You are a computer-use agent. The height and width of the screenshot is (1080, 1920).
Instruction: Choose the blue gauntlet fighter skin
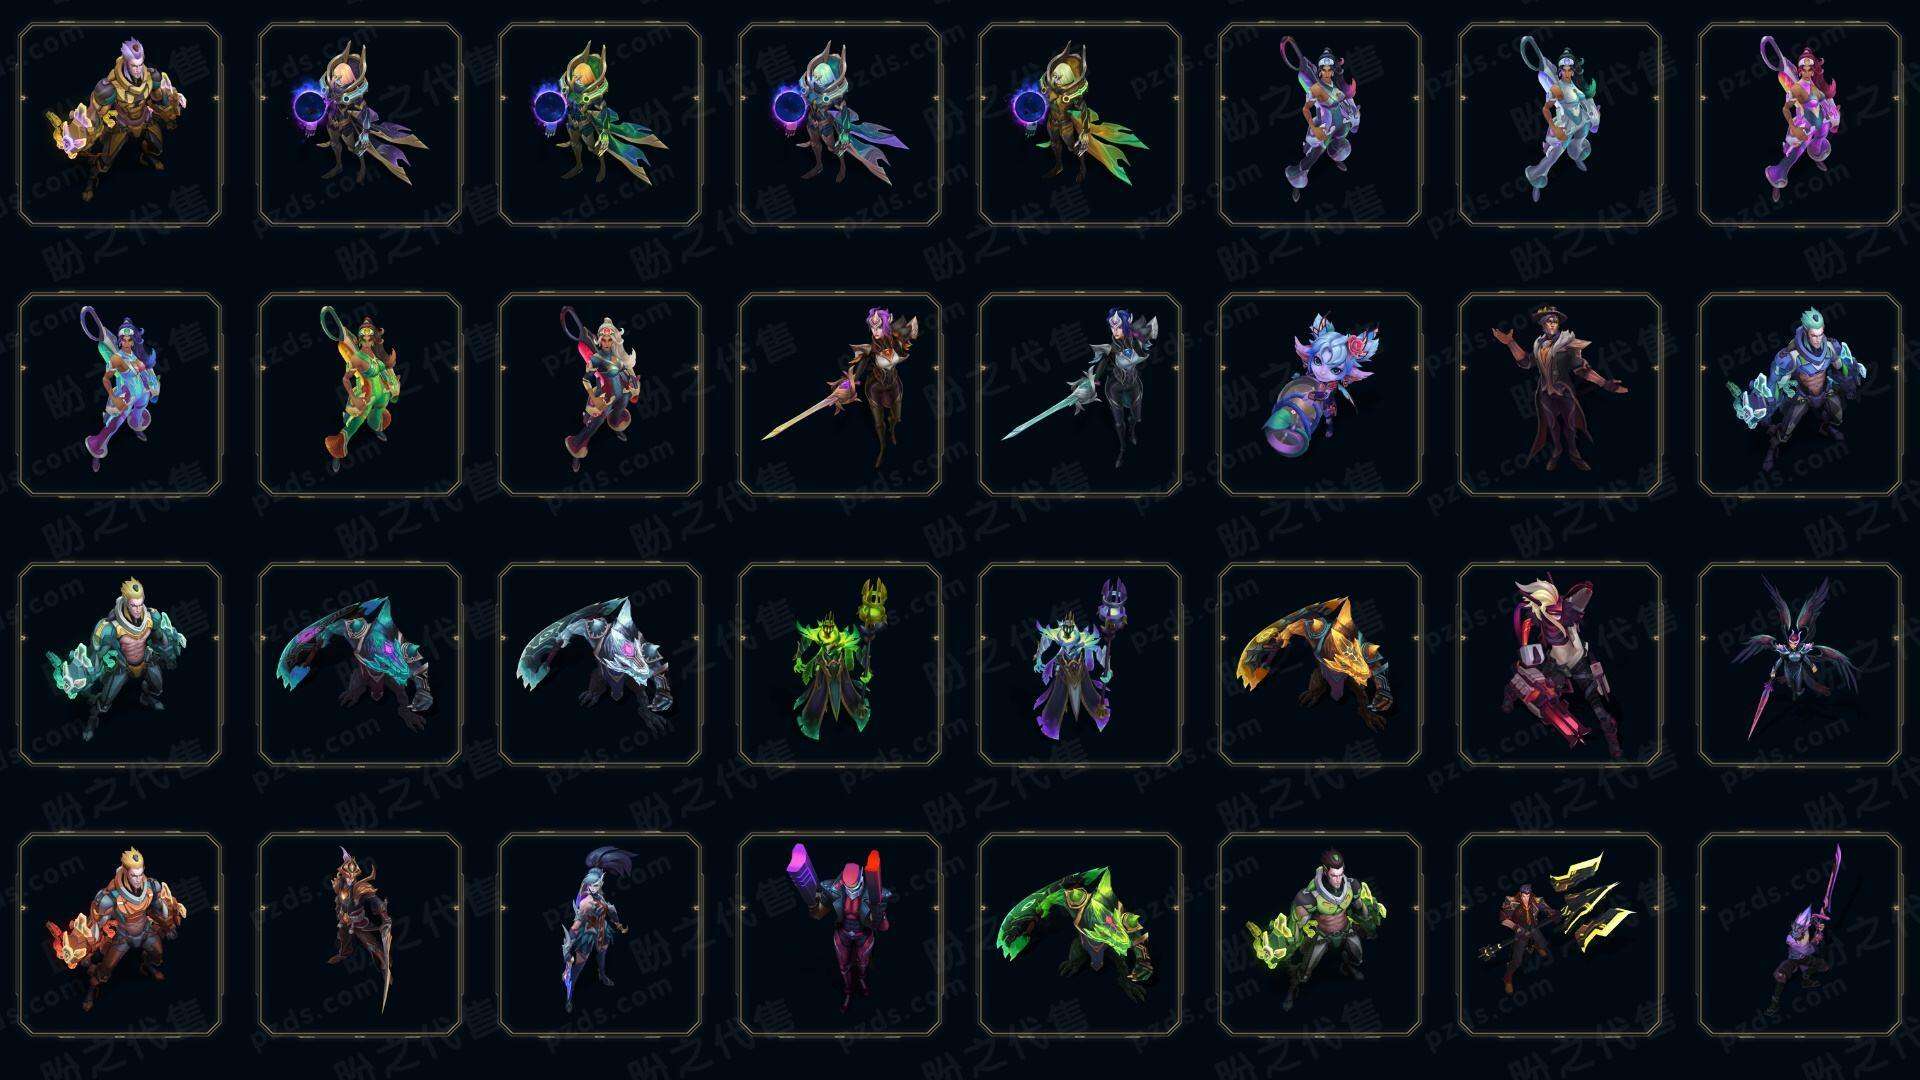tap(1800, 394)
